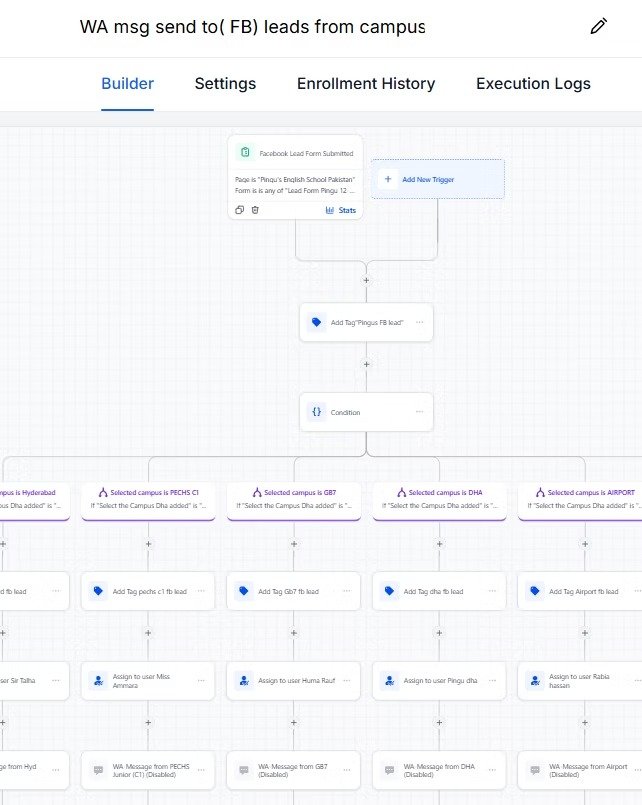Open Assign to user Sir Talha action
642x805 pixels.
coord(34,681)
